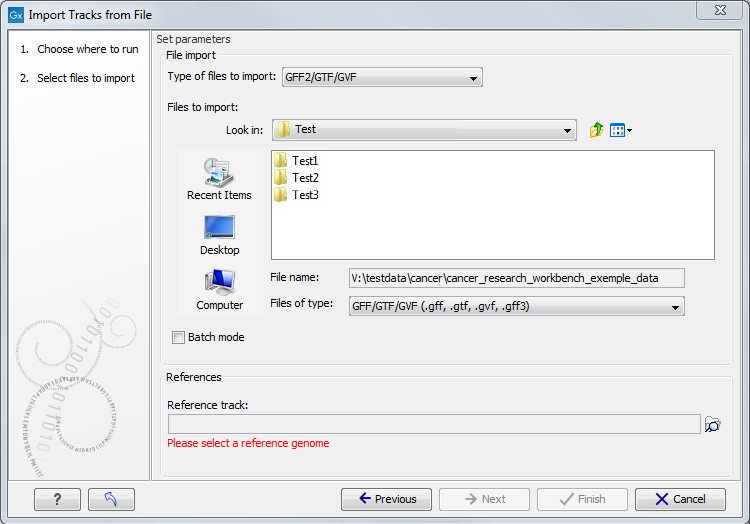Screen dimensions: 750x524
Task: Click the help question mark button
Action: [57, 499]
